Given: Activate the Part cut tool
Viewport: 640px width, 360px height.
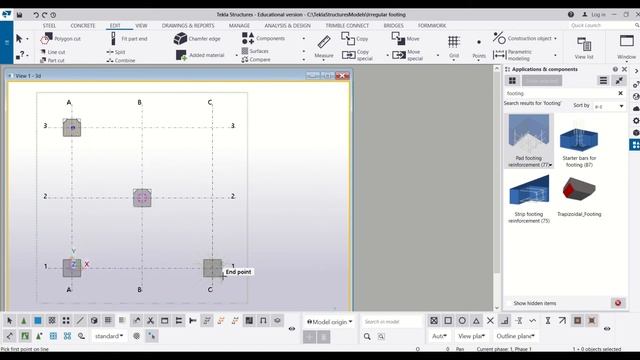Looking at the screenshot, I should pyautogui.click(x=52, y=60).
